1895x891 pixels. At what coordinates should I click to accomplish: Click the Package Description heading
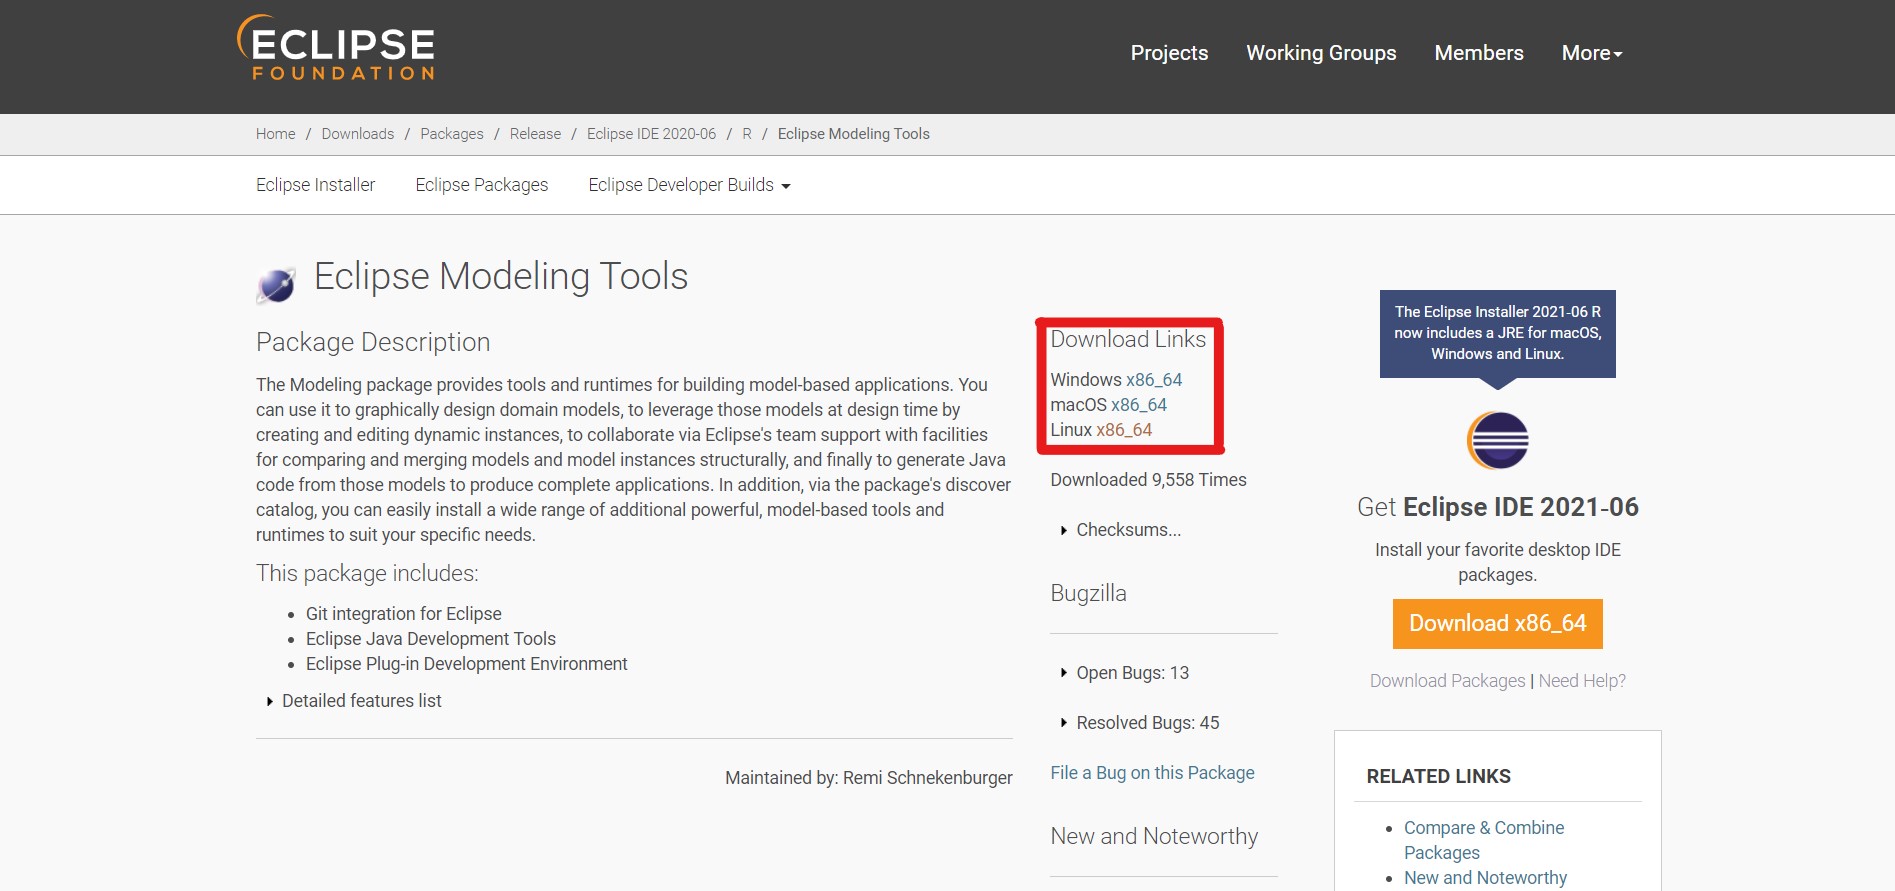coord(373,342)
